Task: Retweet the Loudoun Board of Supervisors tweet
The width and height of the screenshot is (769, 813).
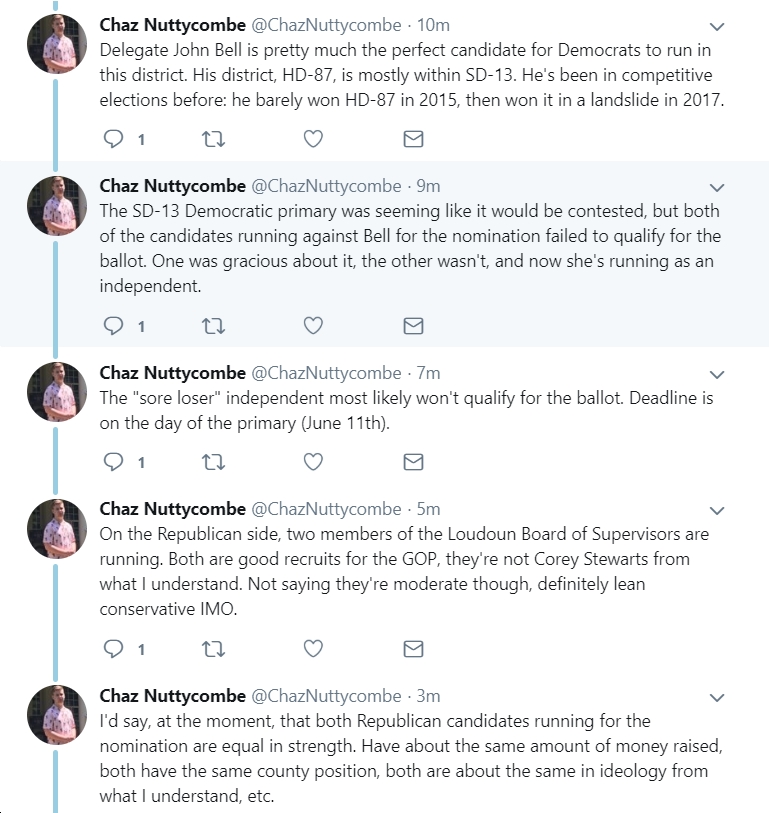Action: (x=213, y=649)
